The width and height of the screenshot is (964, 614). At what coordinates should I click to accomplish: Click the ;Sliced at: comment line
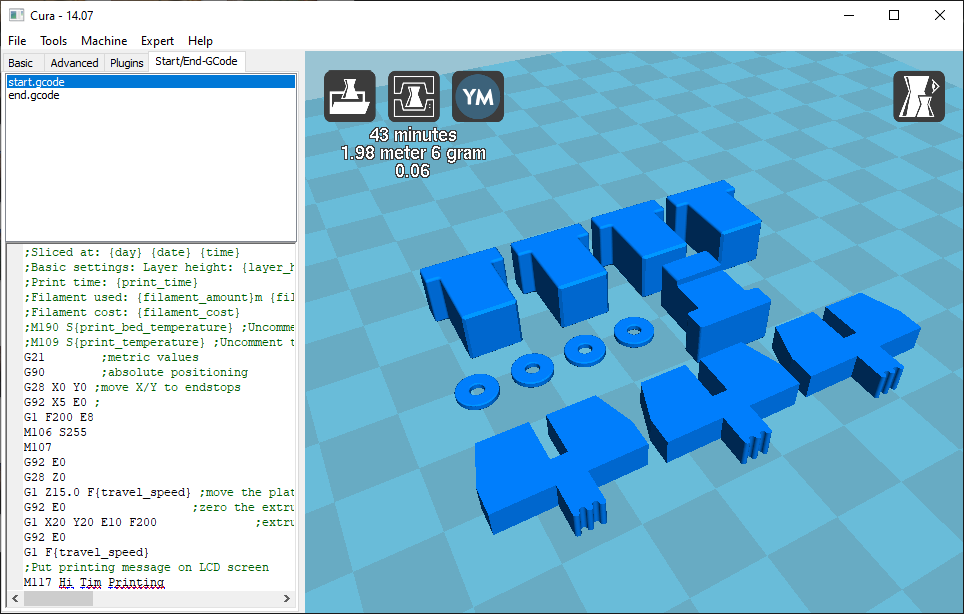[132, 252]
